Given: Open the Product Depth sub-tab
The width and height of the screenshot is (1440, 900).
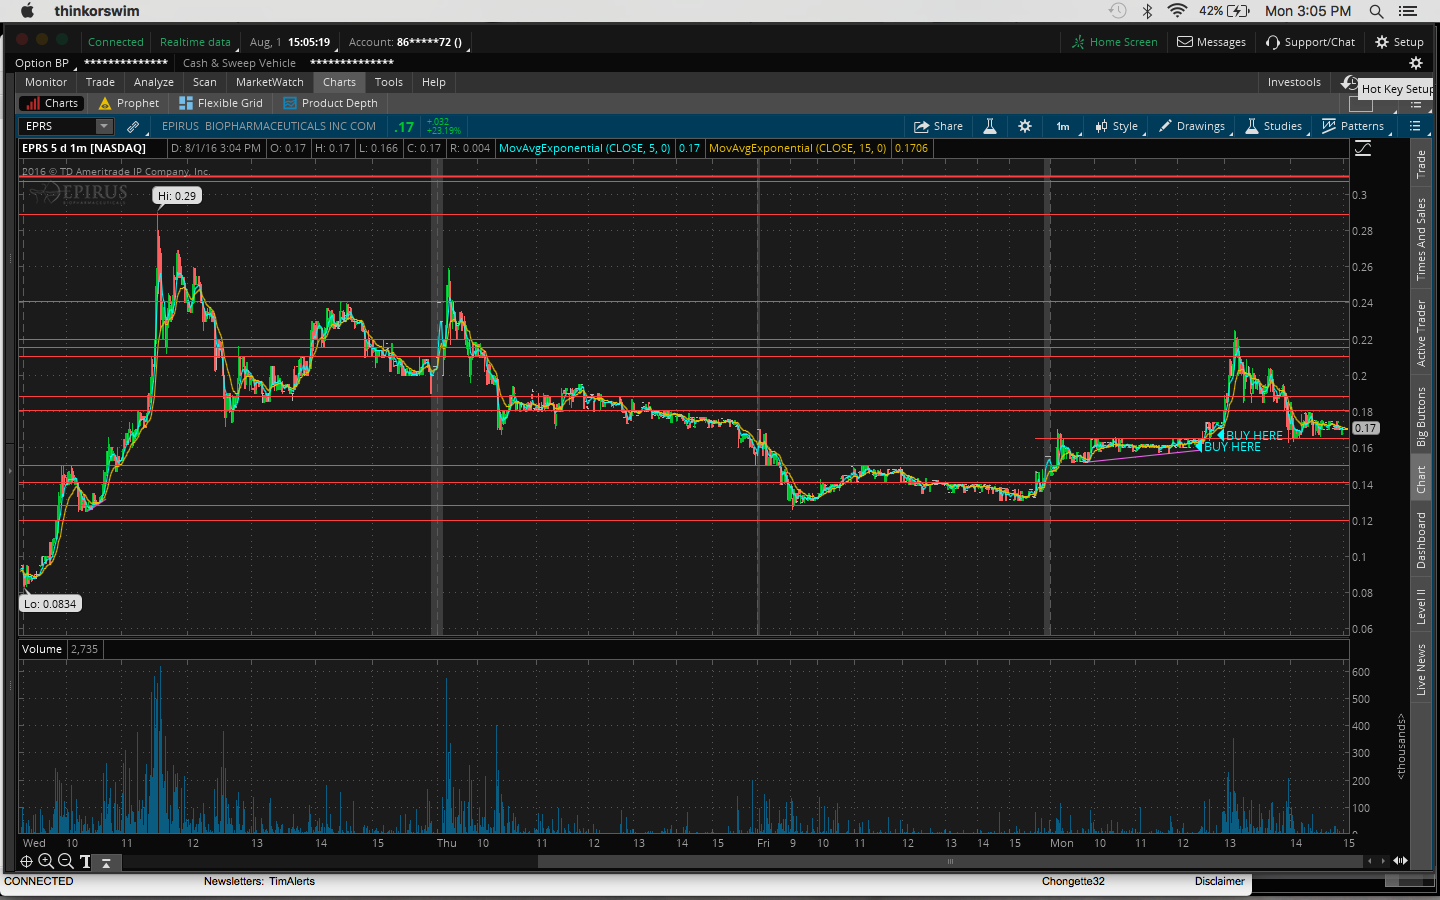Looking at the screenshot, I should (331, 103).
